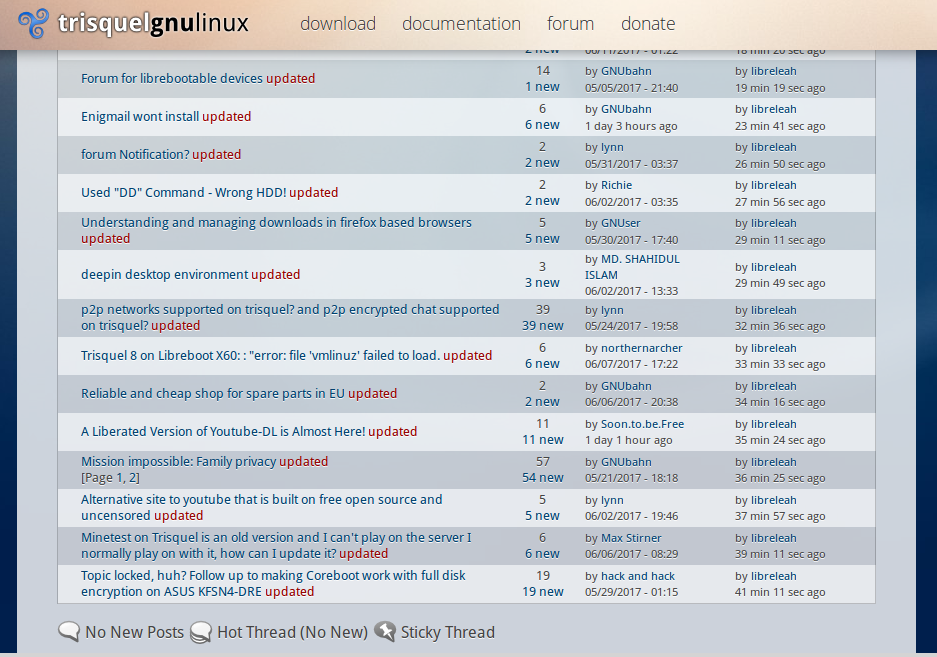Click '11 new' in Youtube-DL row
The image size is (937, 657).
(x=543, y=440)
